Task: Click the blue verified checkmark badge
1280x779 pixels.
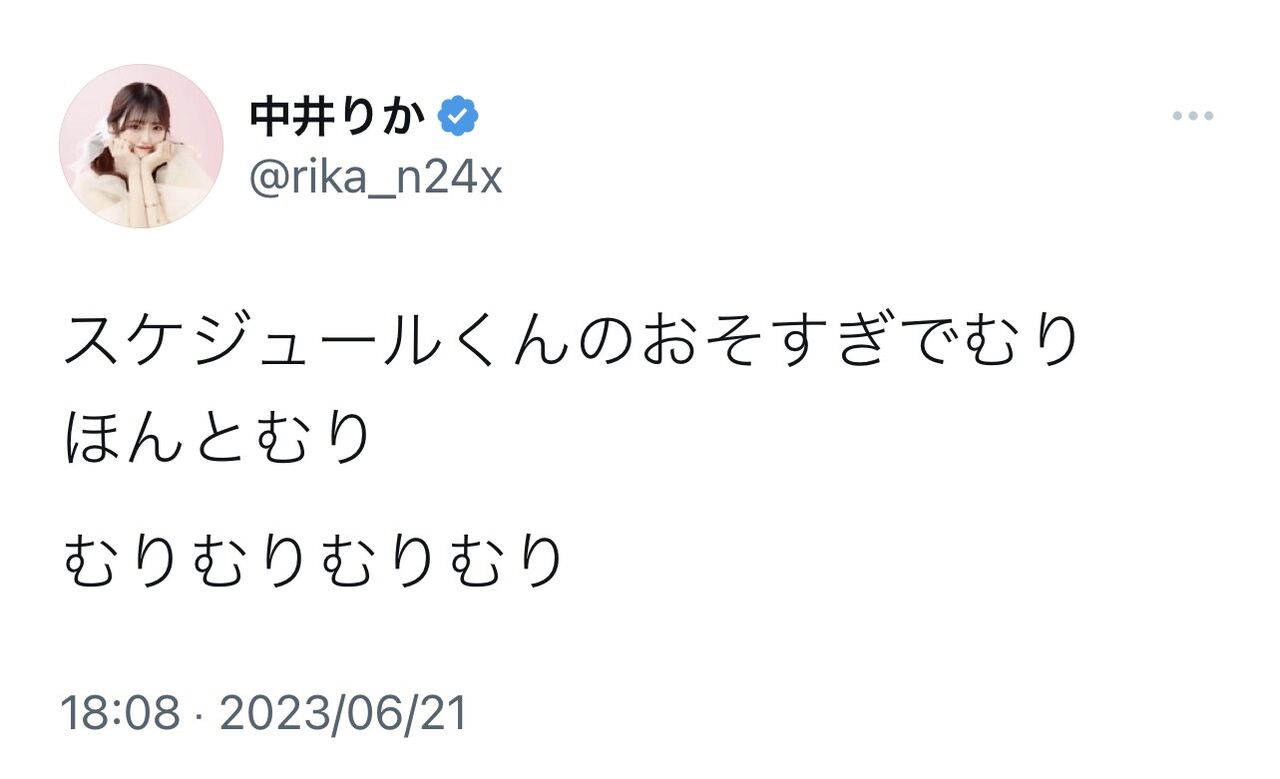Action: [x=458, y=118]
